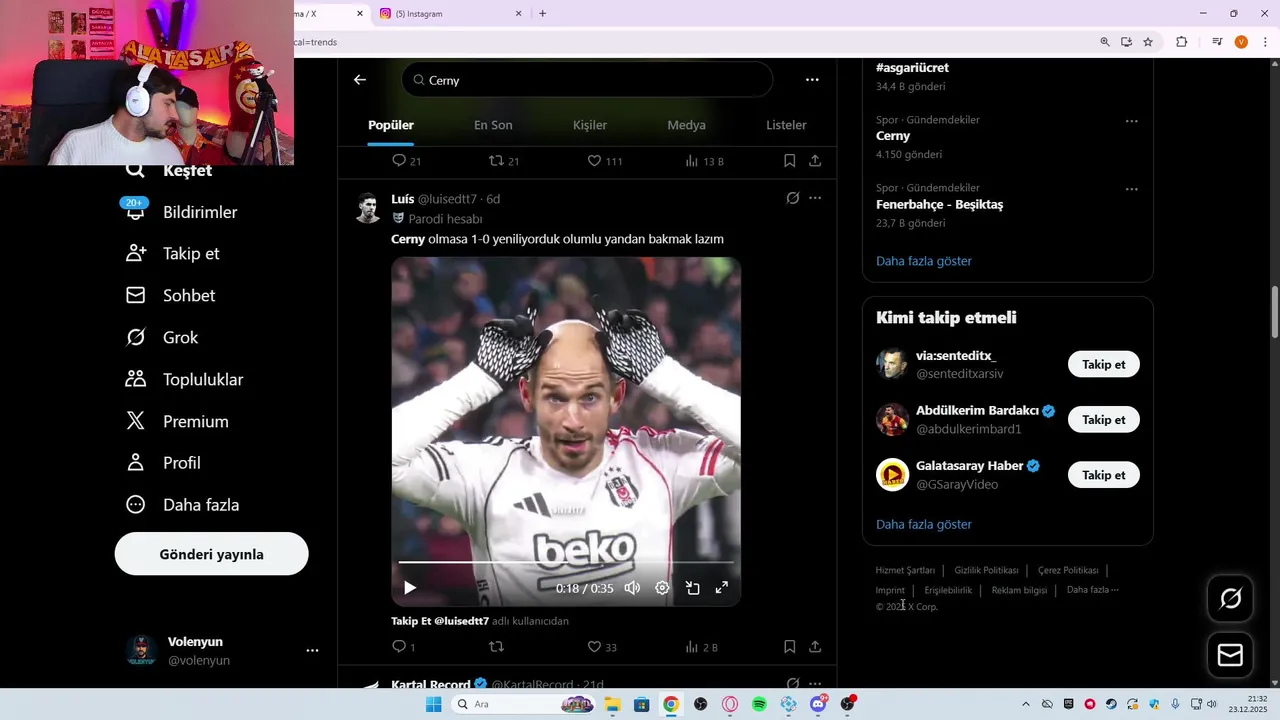Screen dimensions: 1280x720
Task: Go back using the arrow beside search
Action: (360, 80)
